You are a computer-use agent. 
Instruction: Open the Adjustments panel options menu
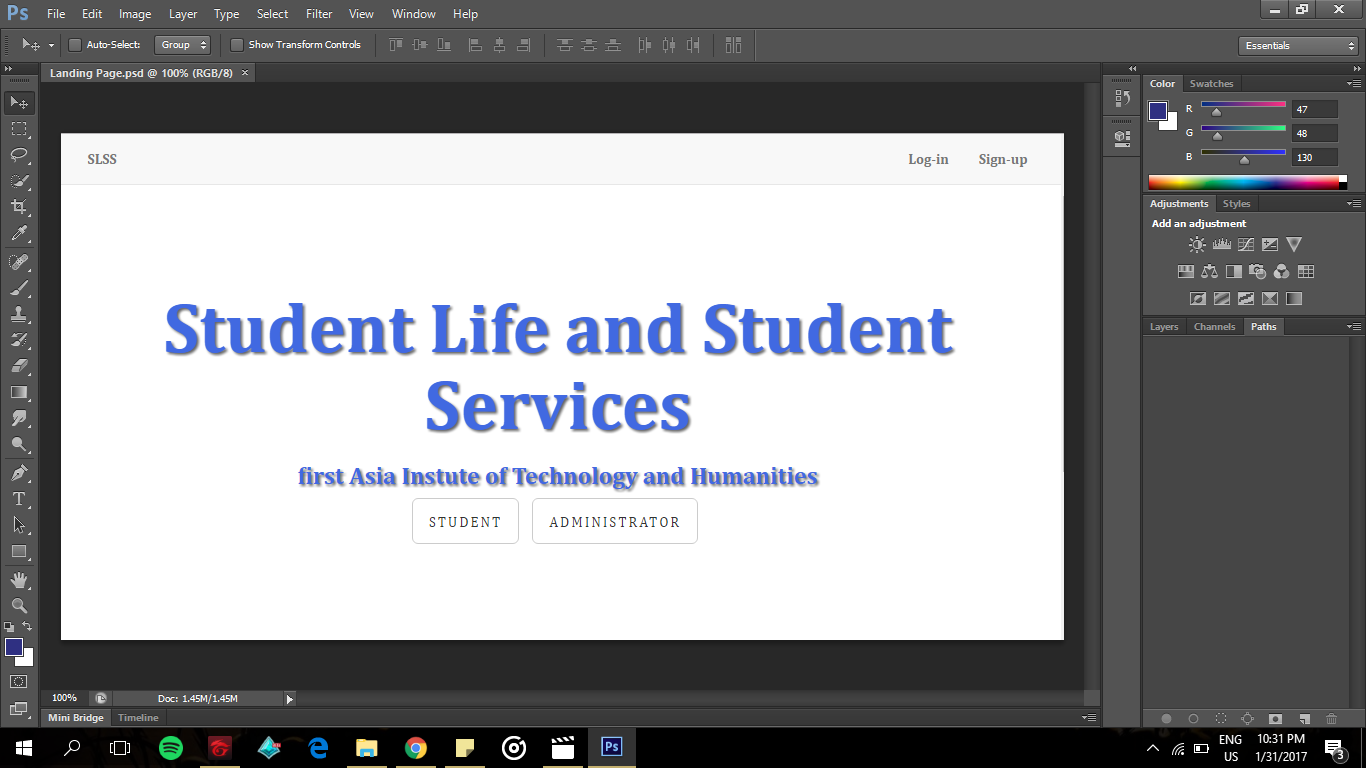click(1353, 204)
